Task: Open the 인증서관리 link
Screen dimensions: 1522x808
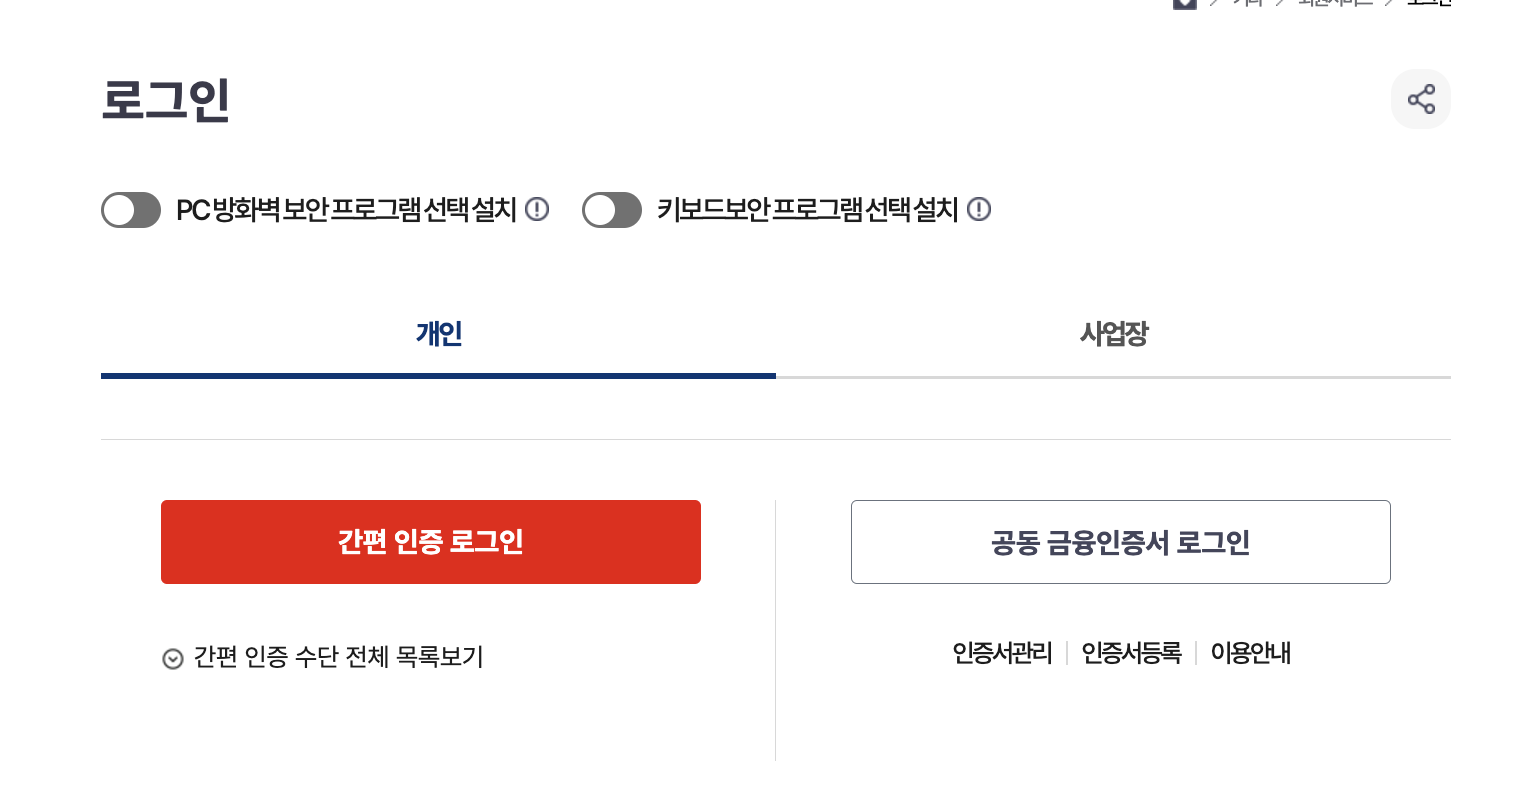Action: click(1002, 653)
